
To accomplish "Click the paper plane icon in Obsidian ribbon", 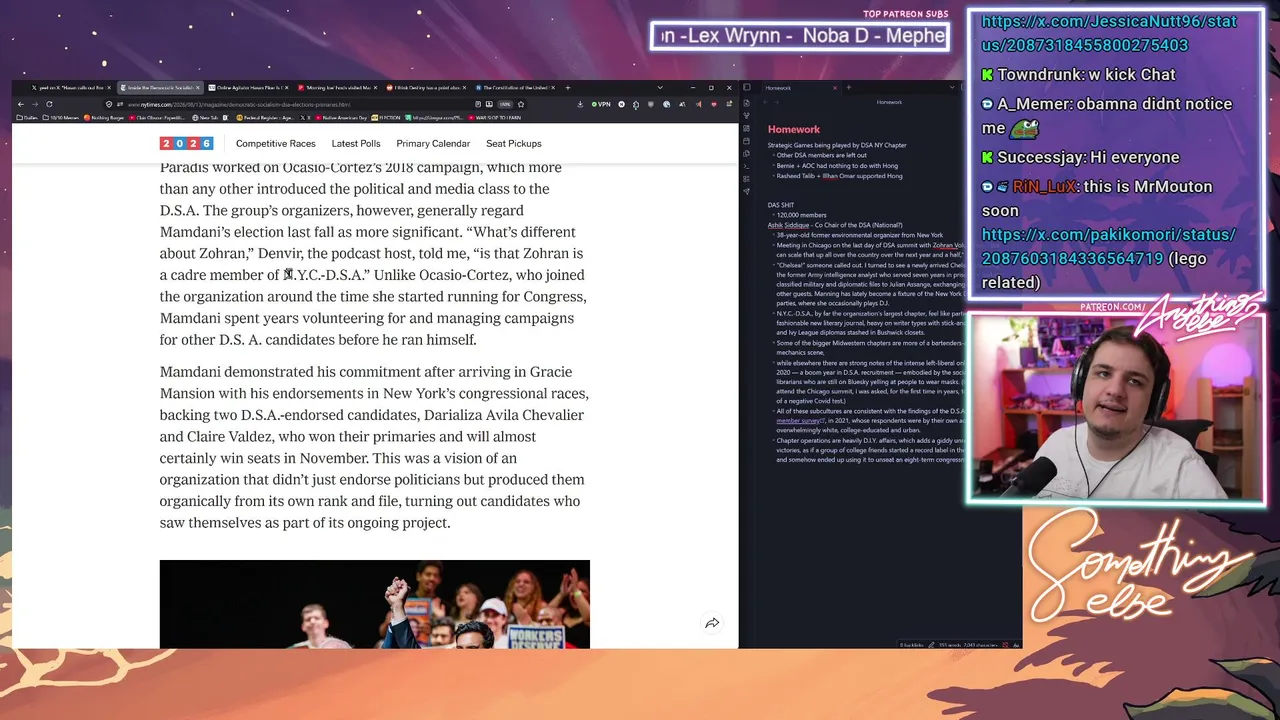I will point(746,191).
